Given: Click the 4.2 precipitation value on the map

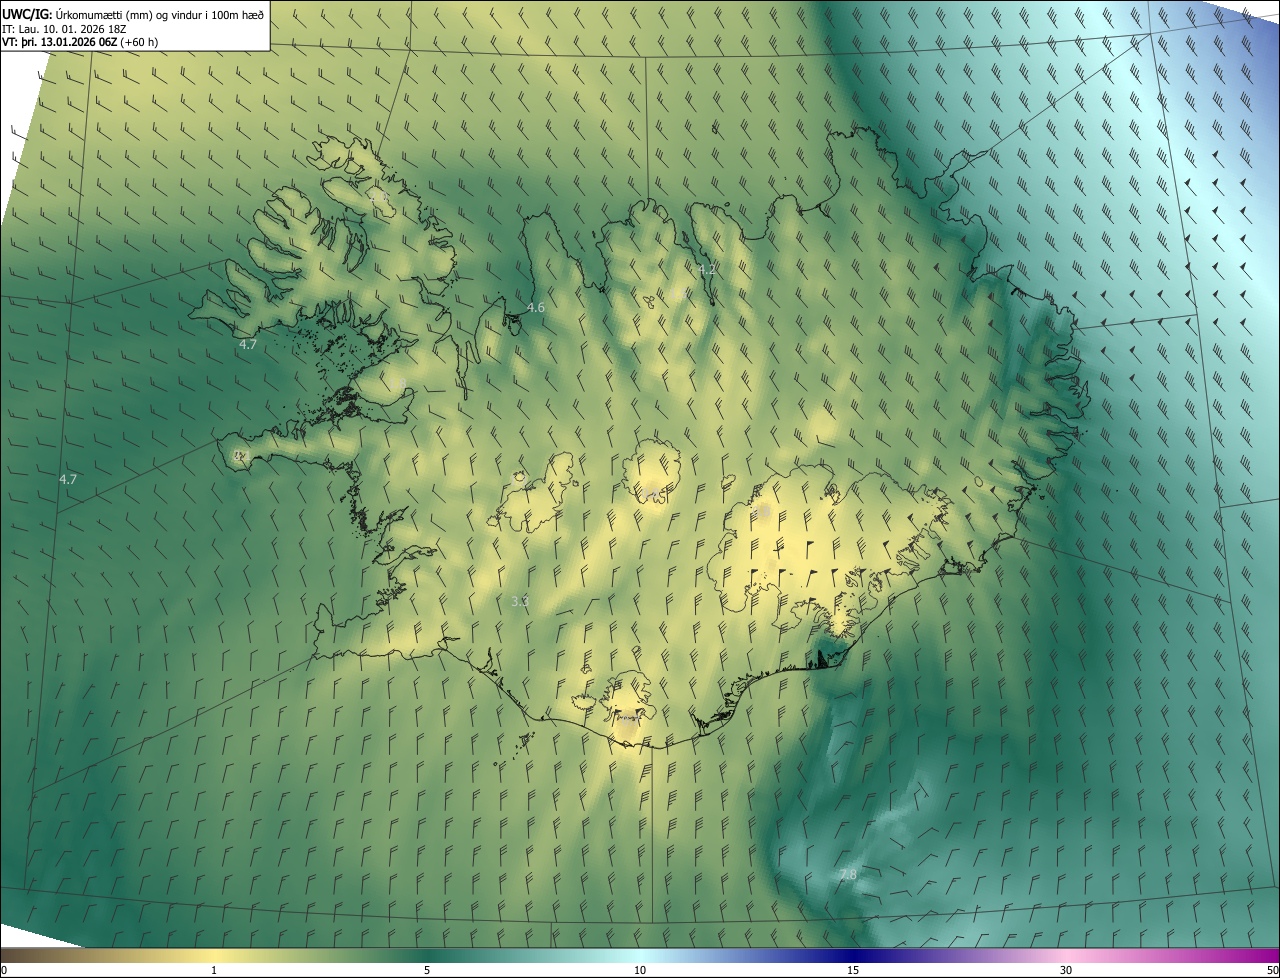Looking at the screenshot, I should [707, 270].
